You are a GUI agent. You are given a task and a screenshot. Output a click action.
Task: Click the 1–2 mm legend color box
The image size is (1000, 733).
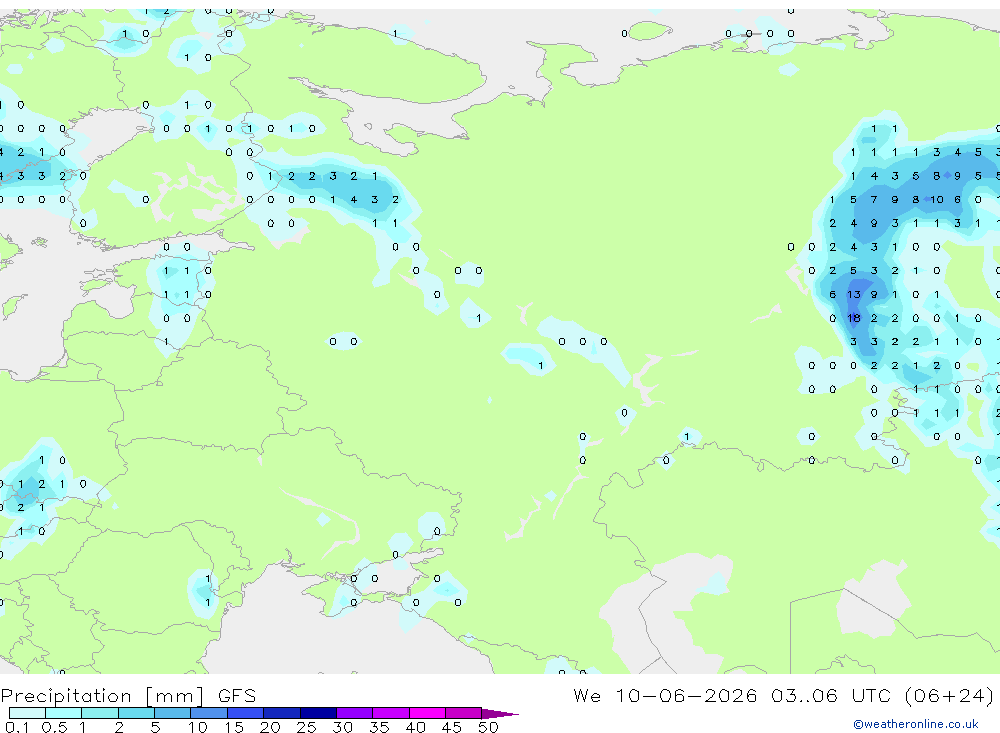(x=100, y=713)
